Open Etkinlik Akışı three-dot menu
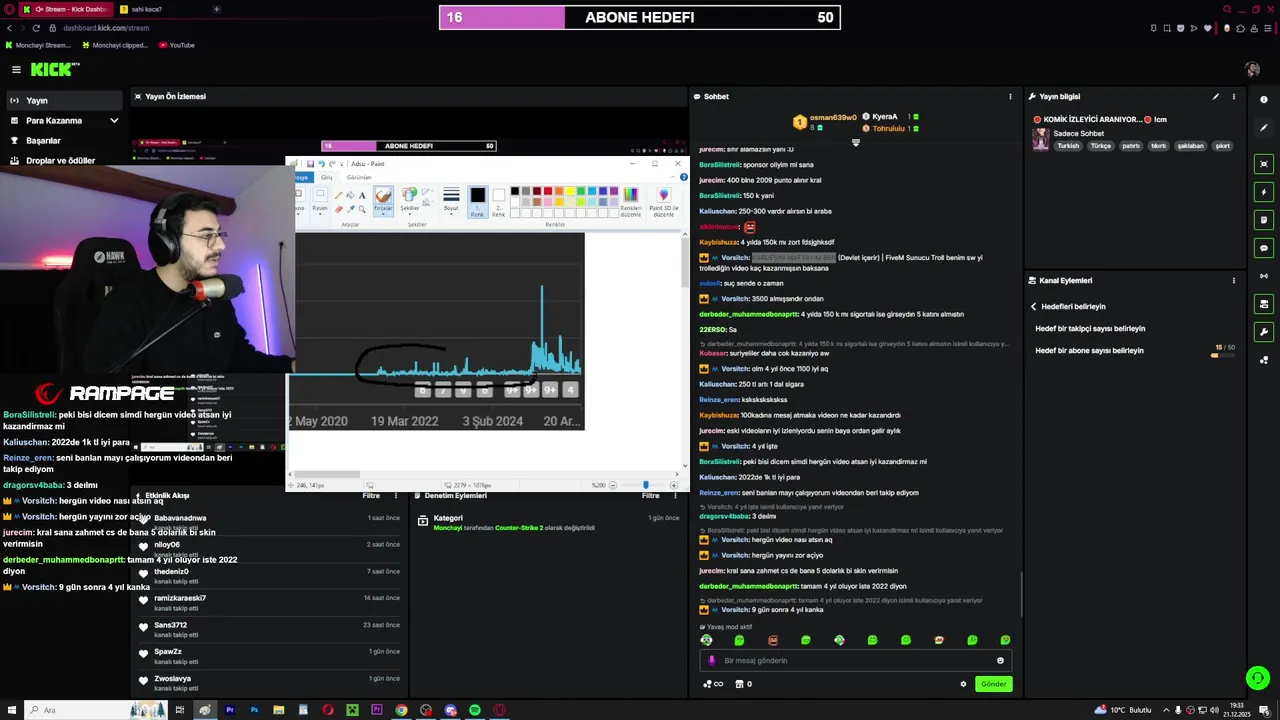Viewport: 1280px width, 720px height. (x=396, y=496)
